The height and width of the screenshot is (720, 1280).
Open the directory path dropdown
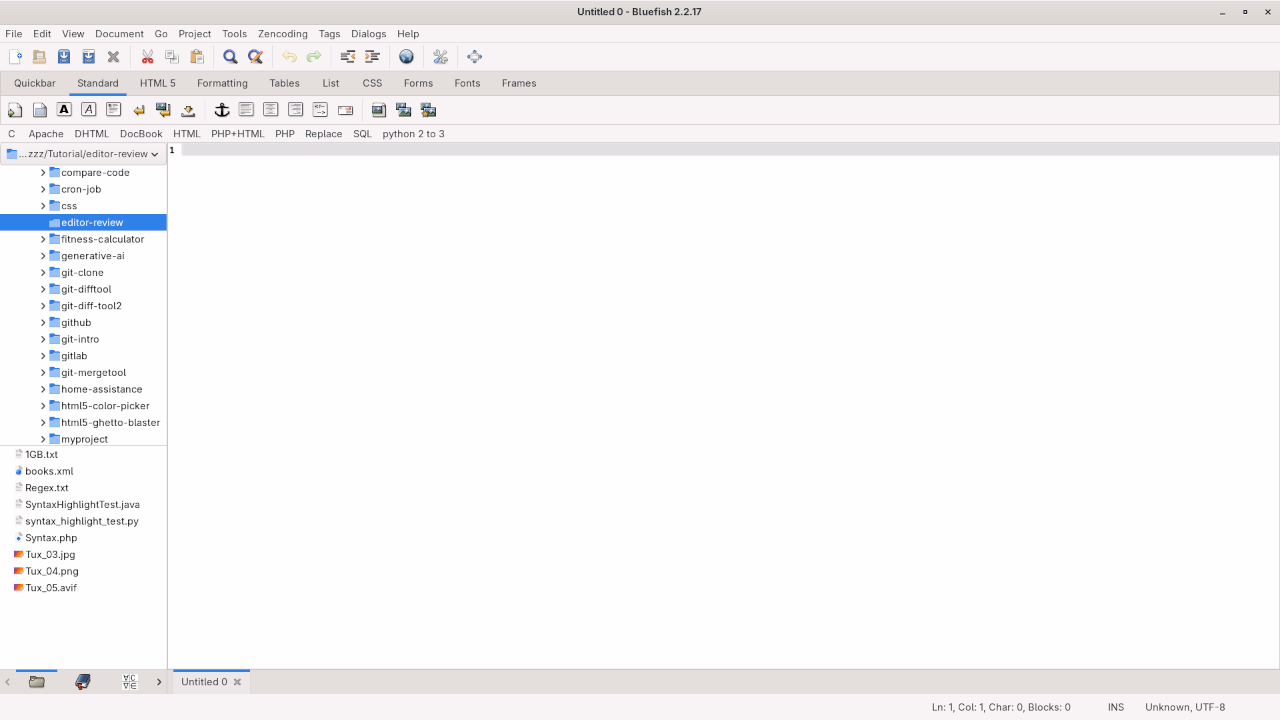tap(83, 154)
